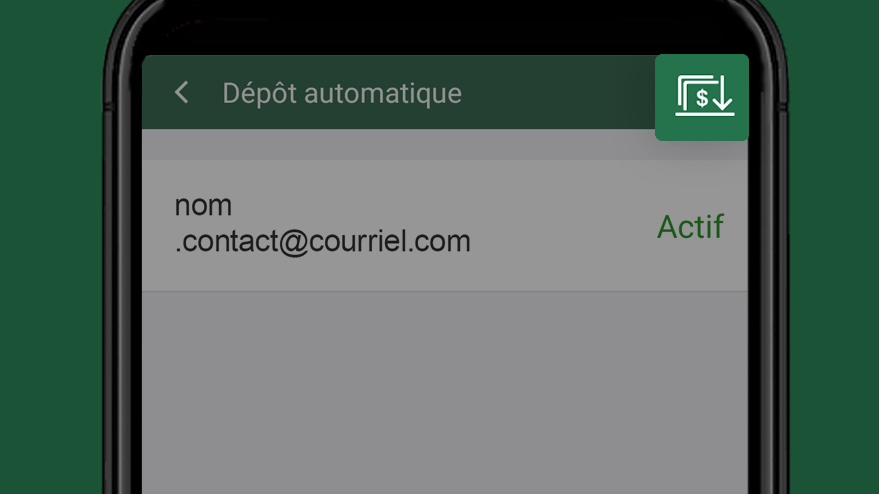Click the light gray strip above the contact row

(x=398, y=145)
